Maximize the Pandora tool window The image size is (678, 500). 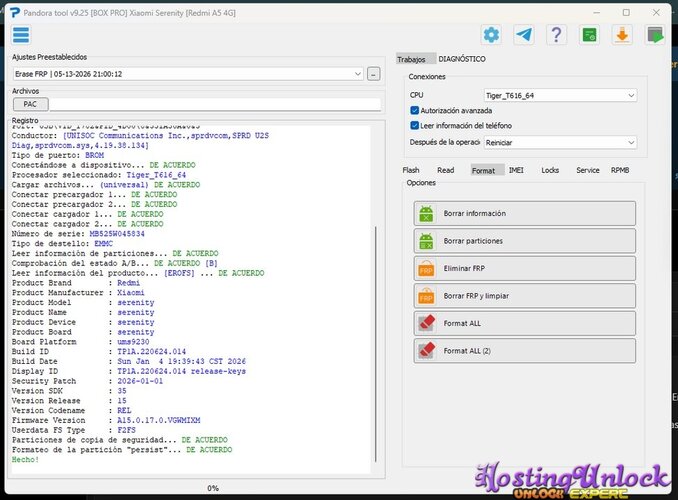click(626, 13)
